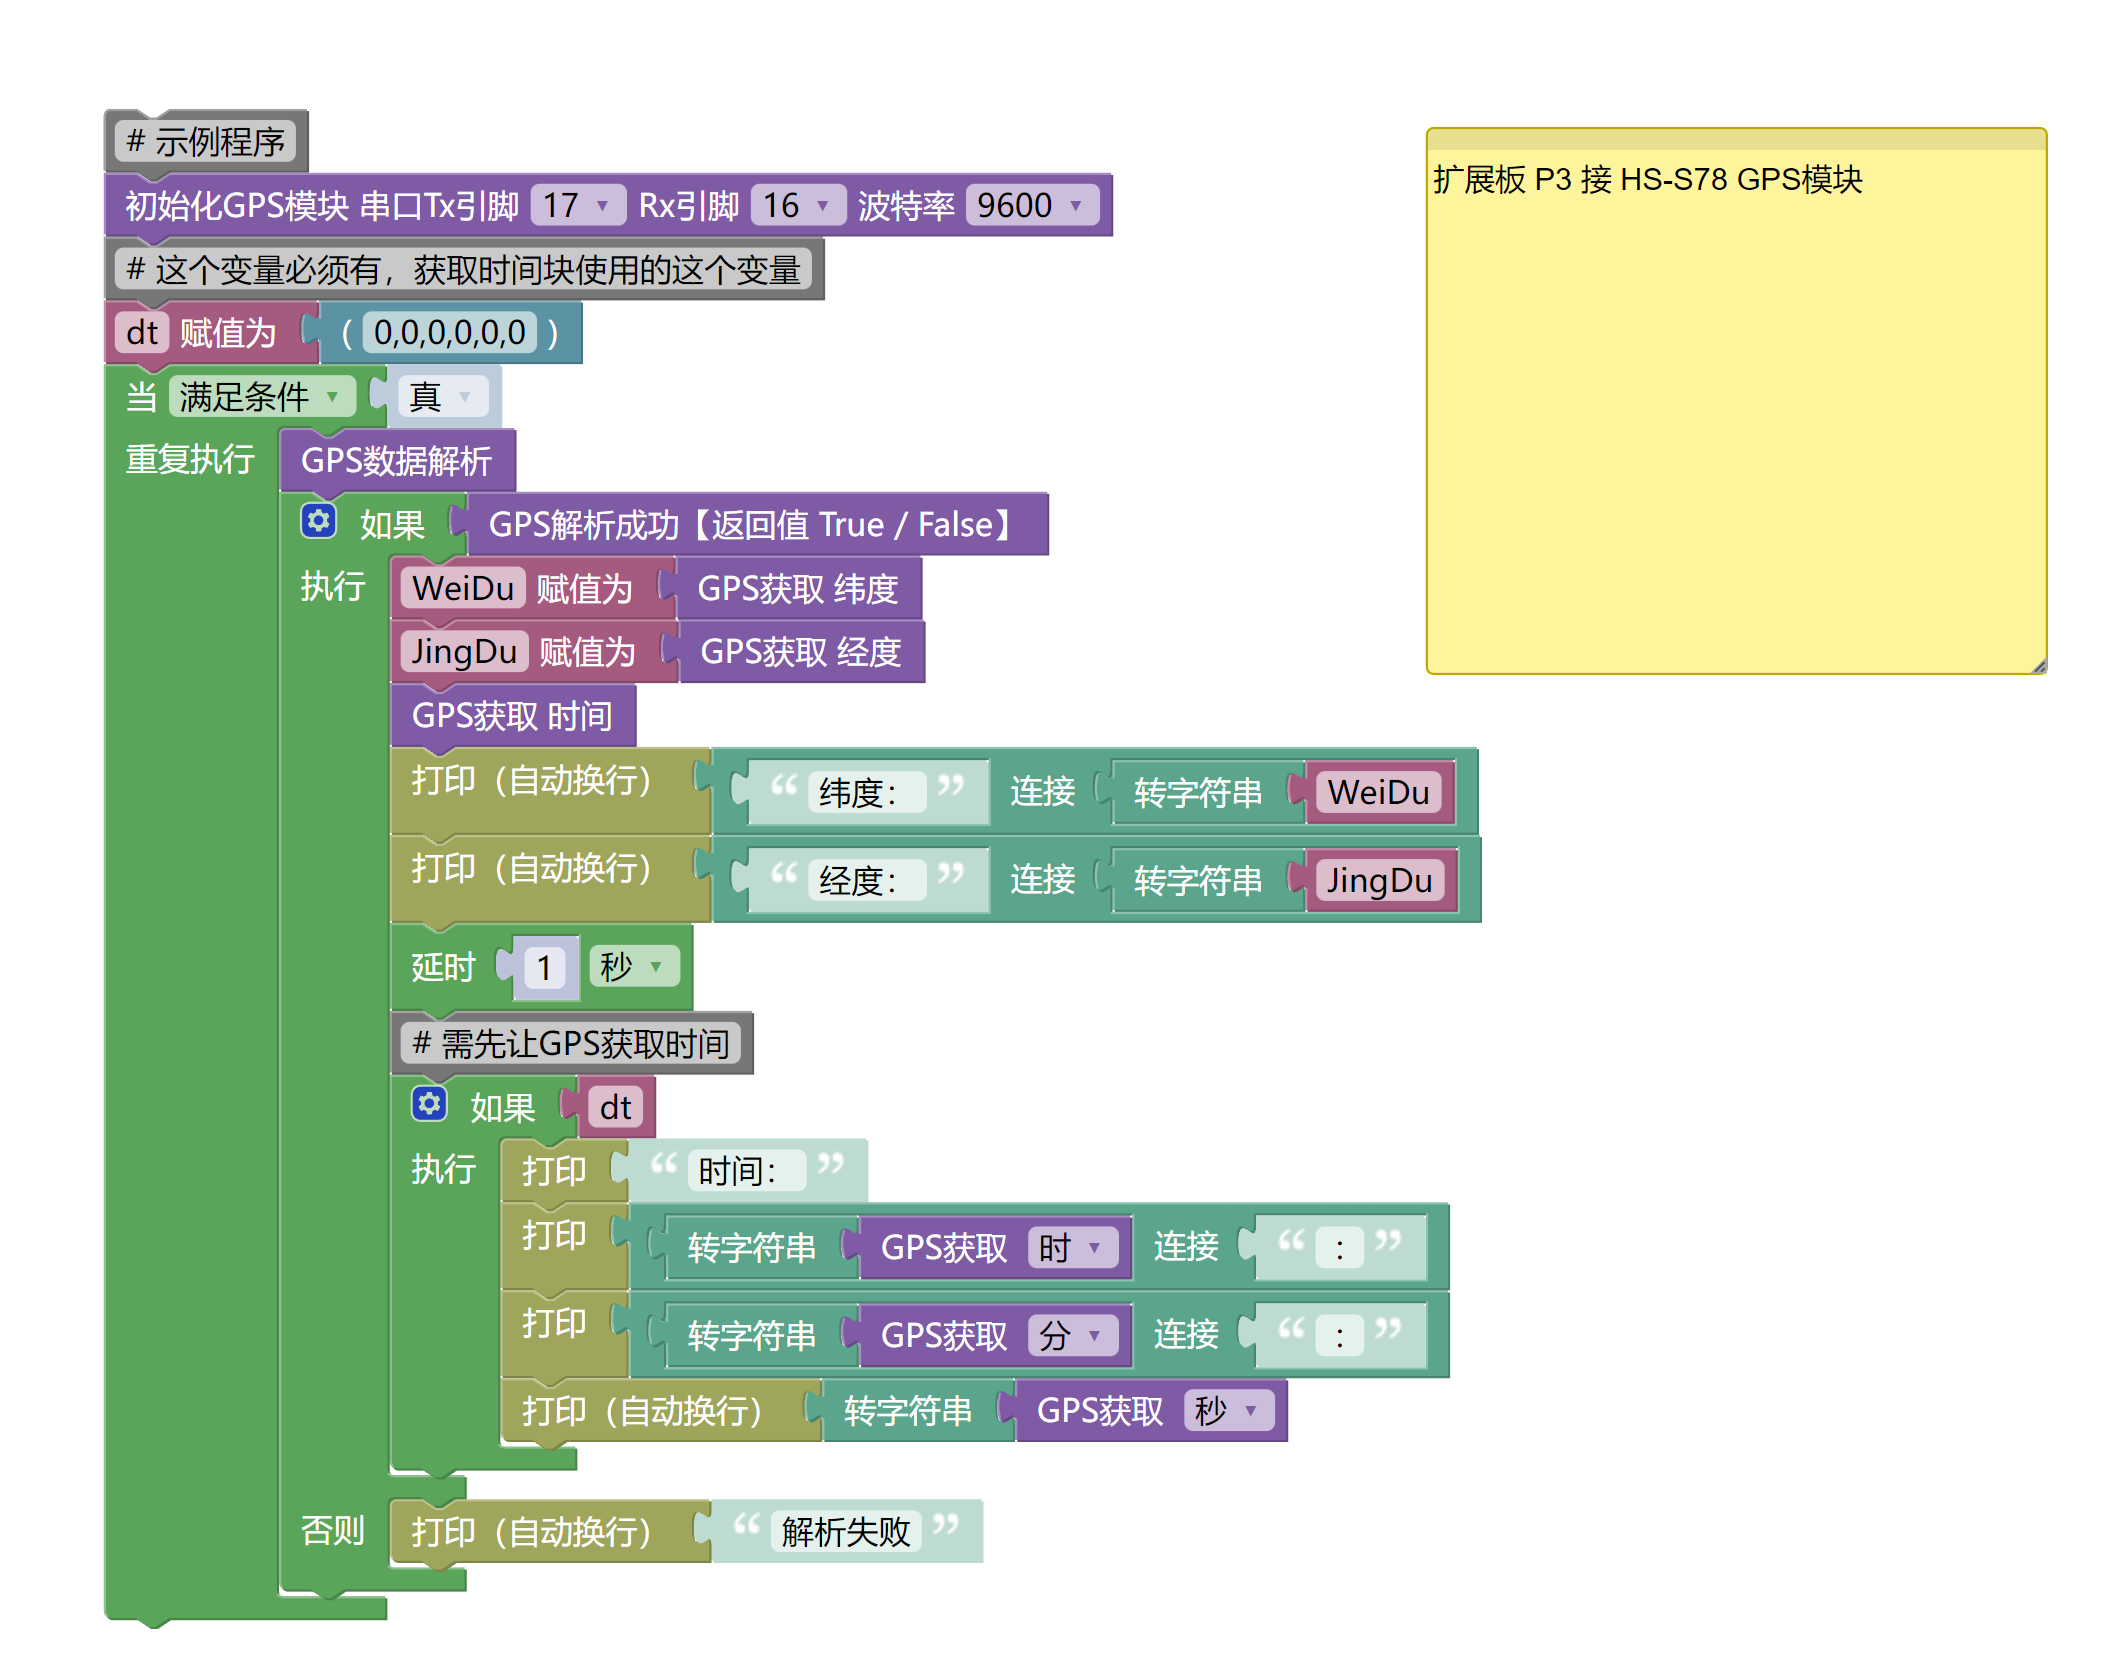This screenshot has height=1668, width=2110.
Task: Click the tuple text field 0,0,0,0,0,0
Action: point(449,333)
